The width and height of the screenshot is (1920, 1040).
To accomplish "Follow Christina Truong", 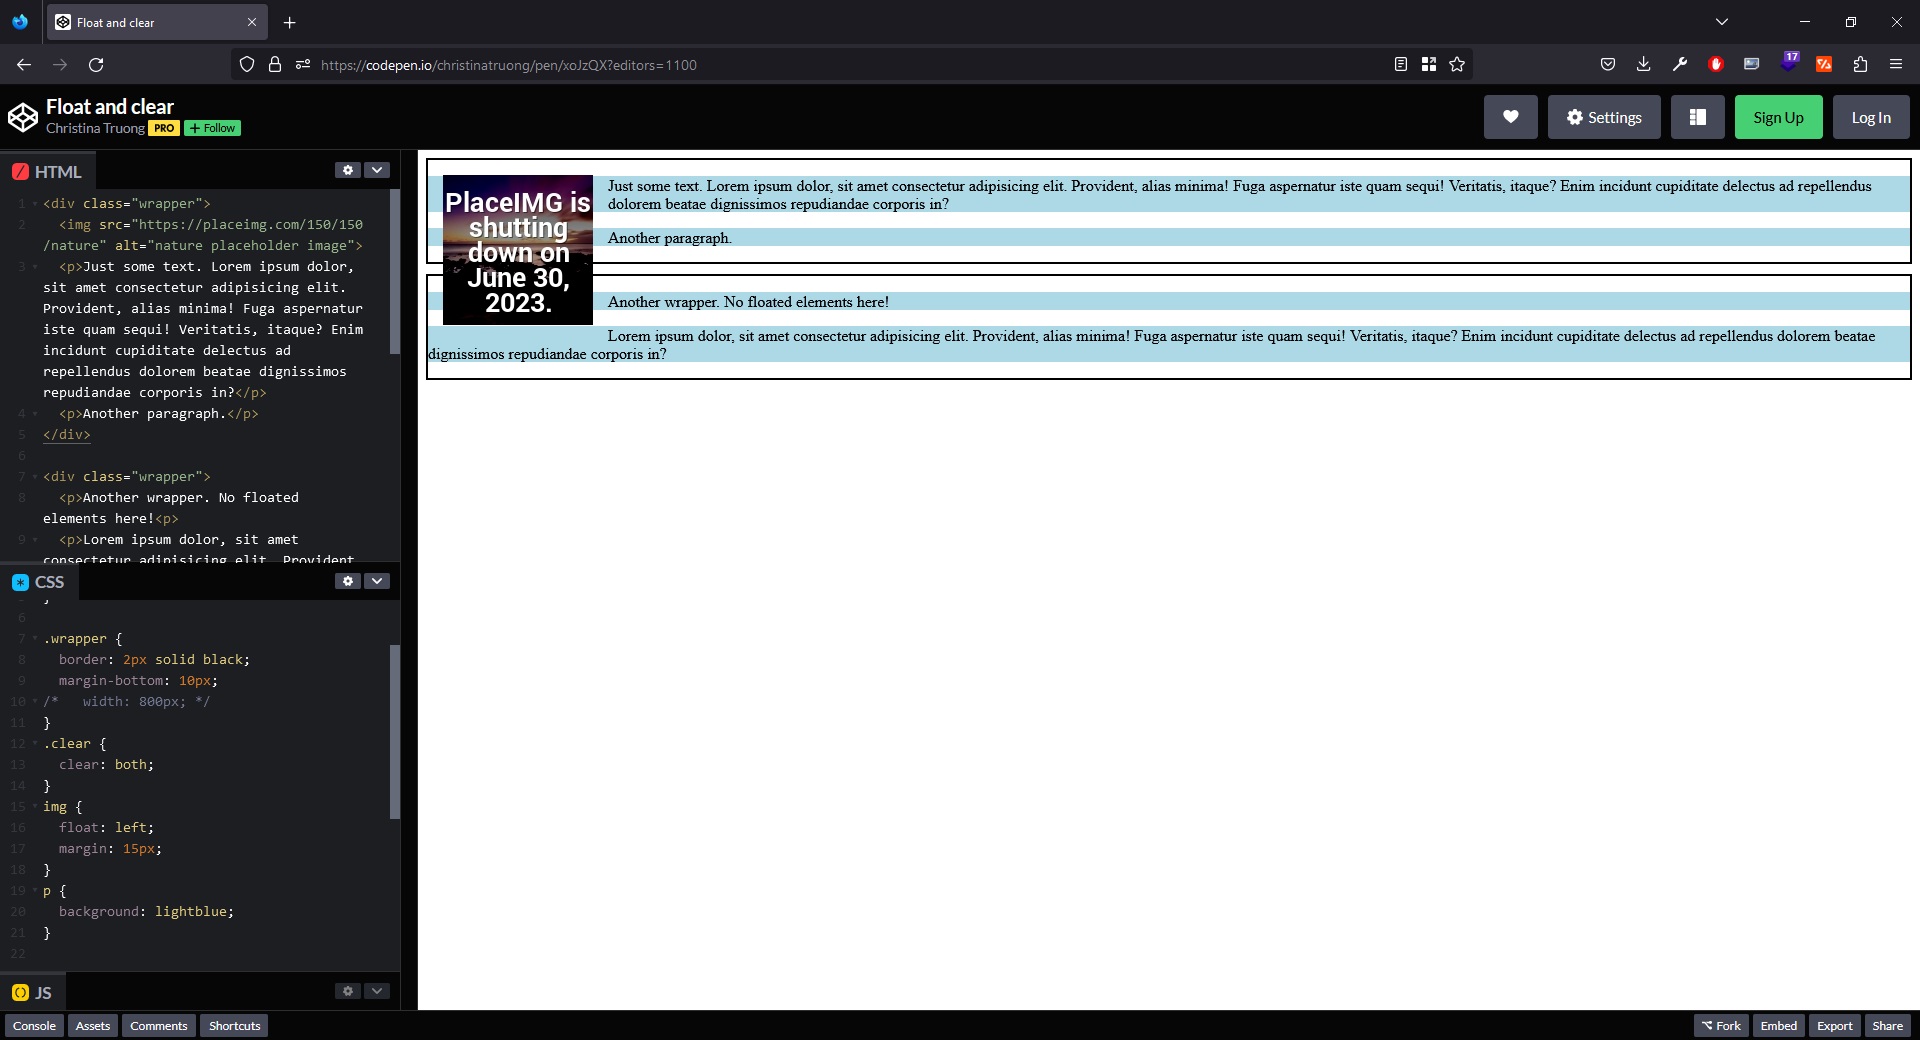I will [x=212, y=128].
